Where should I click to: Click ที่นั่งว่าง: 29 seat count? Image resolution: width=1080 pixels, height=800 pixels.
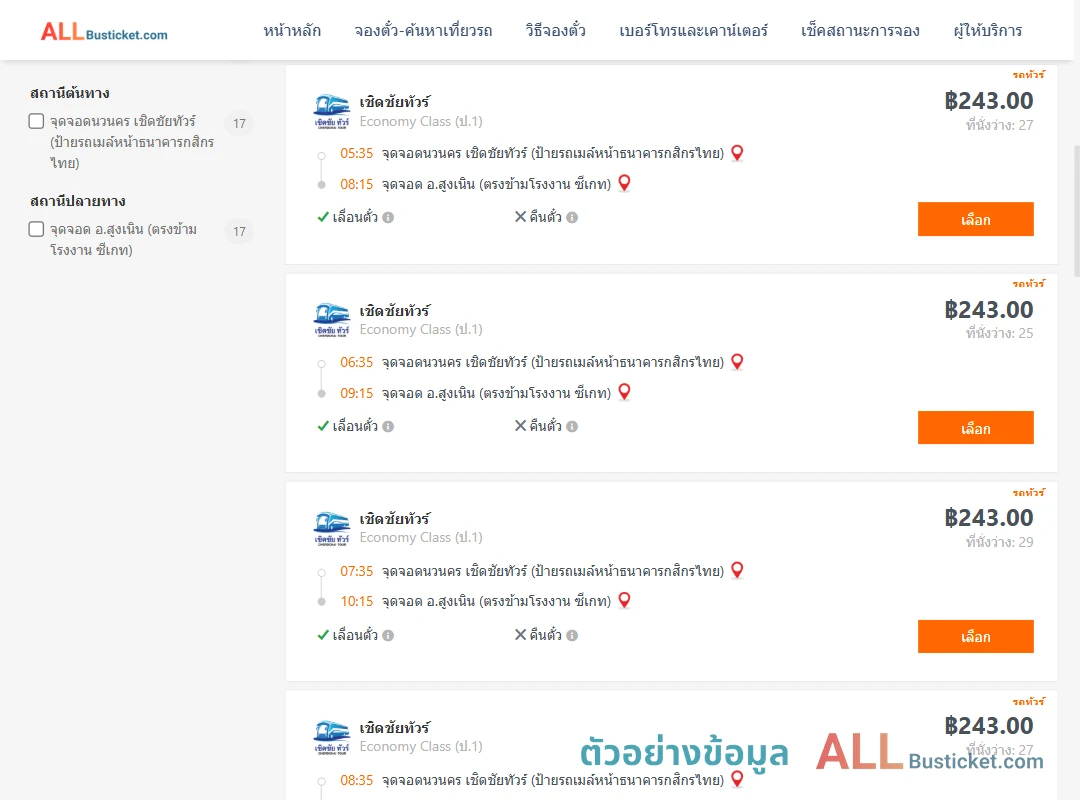[x=999, y=542]
